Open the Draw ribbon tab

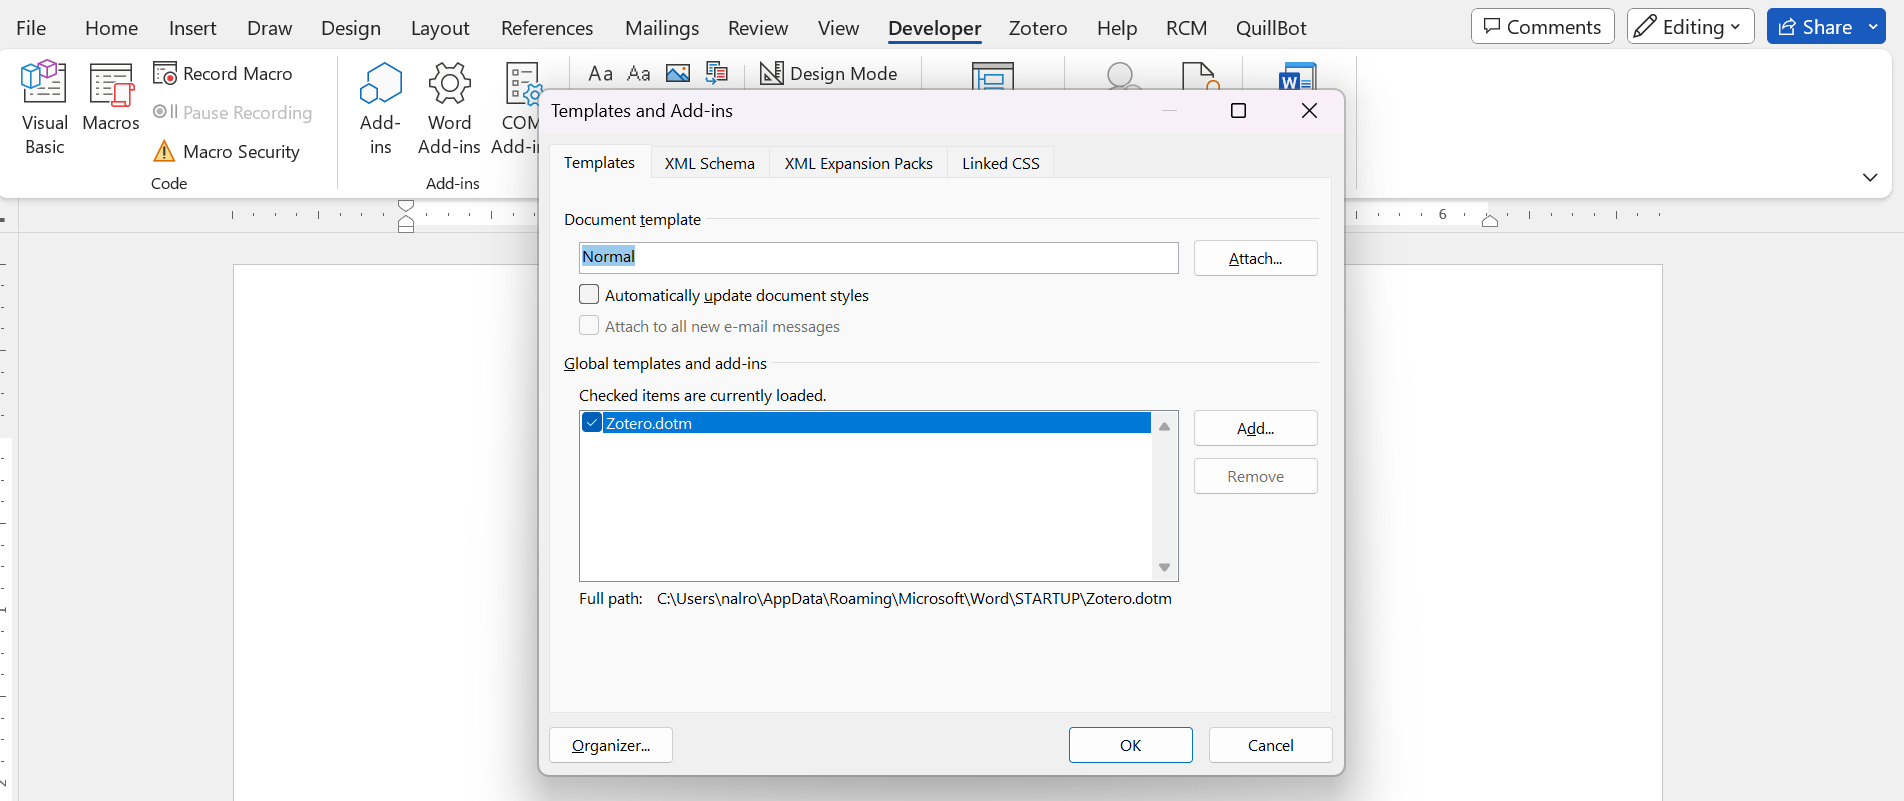(269, 28)
